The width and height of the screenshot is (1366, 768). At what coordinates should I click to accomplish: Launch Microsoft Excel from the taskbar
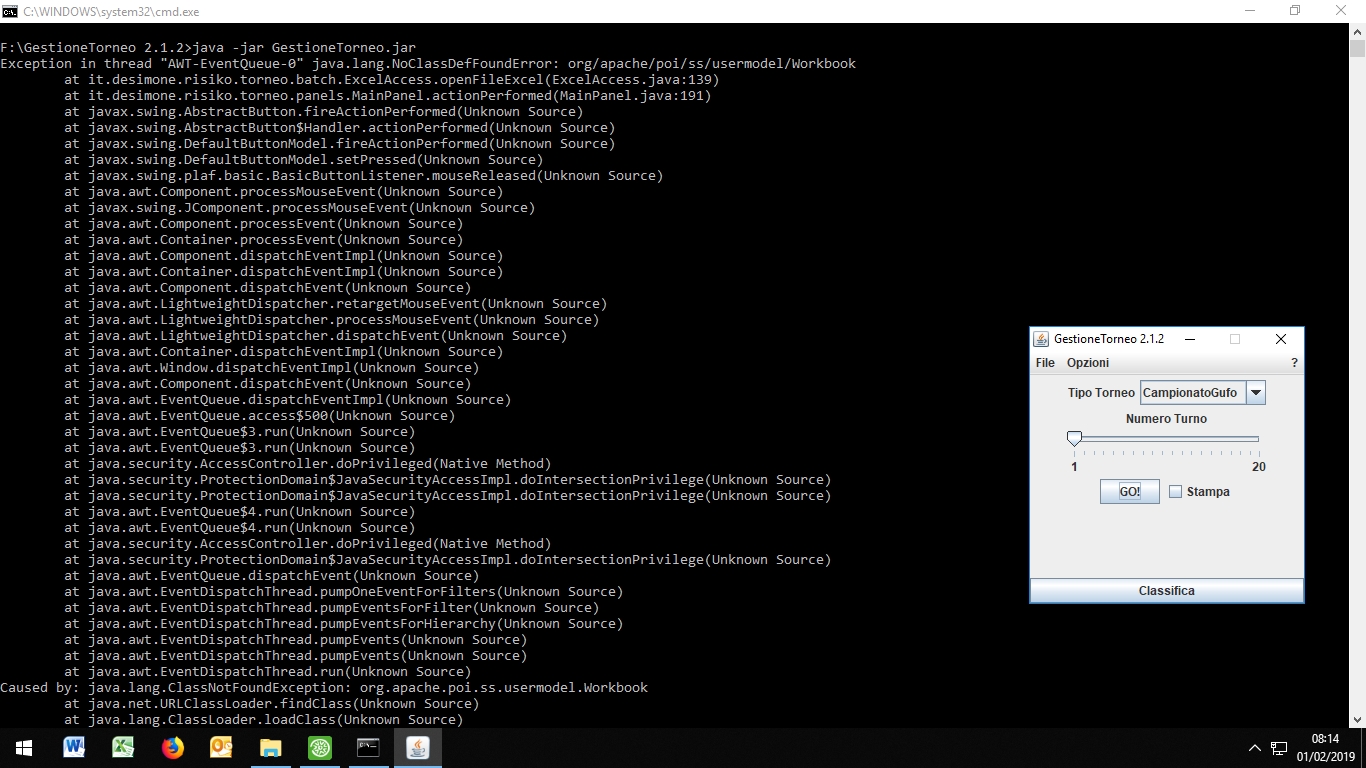(122, 748)
